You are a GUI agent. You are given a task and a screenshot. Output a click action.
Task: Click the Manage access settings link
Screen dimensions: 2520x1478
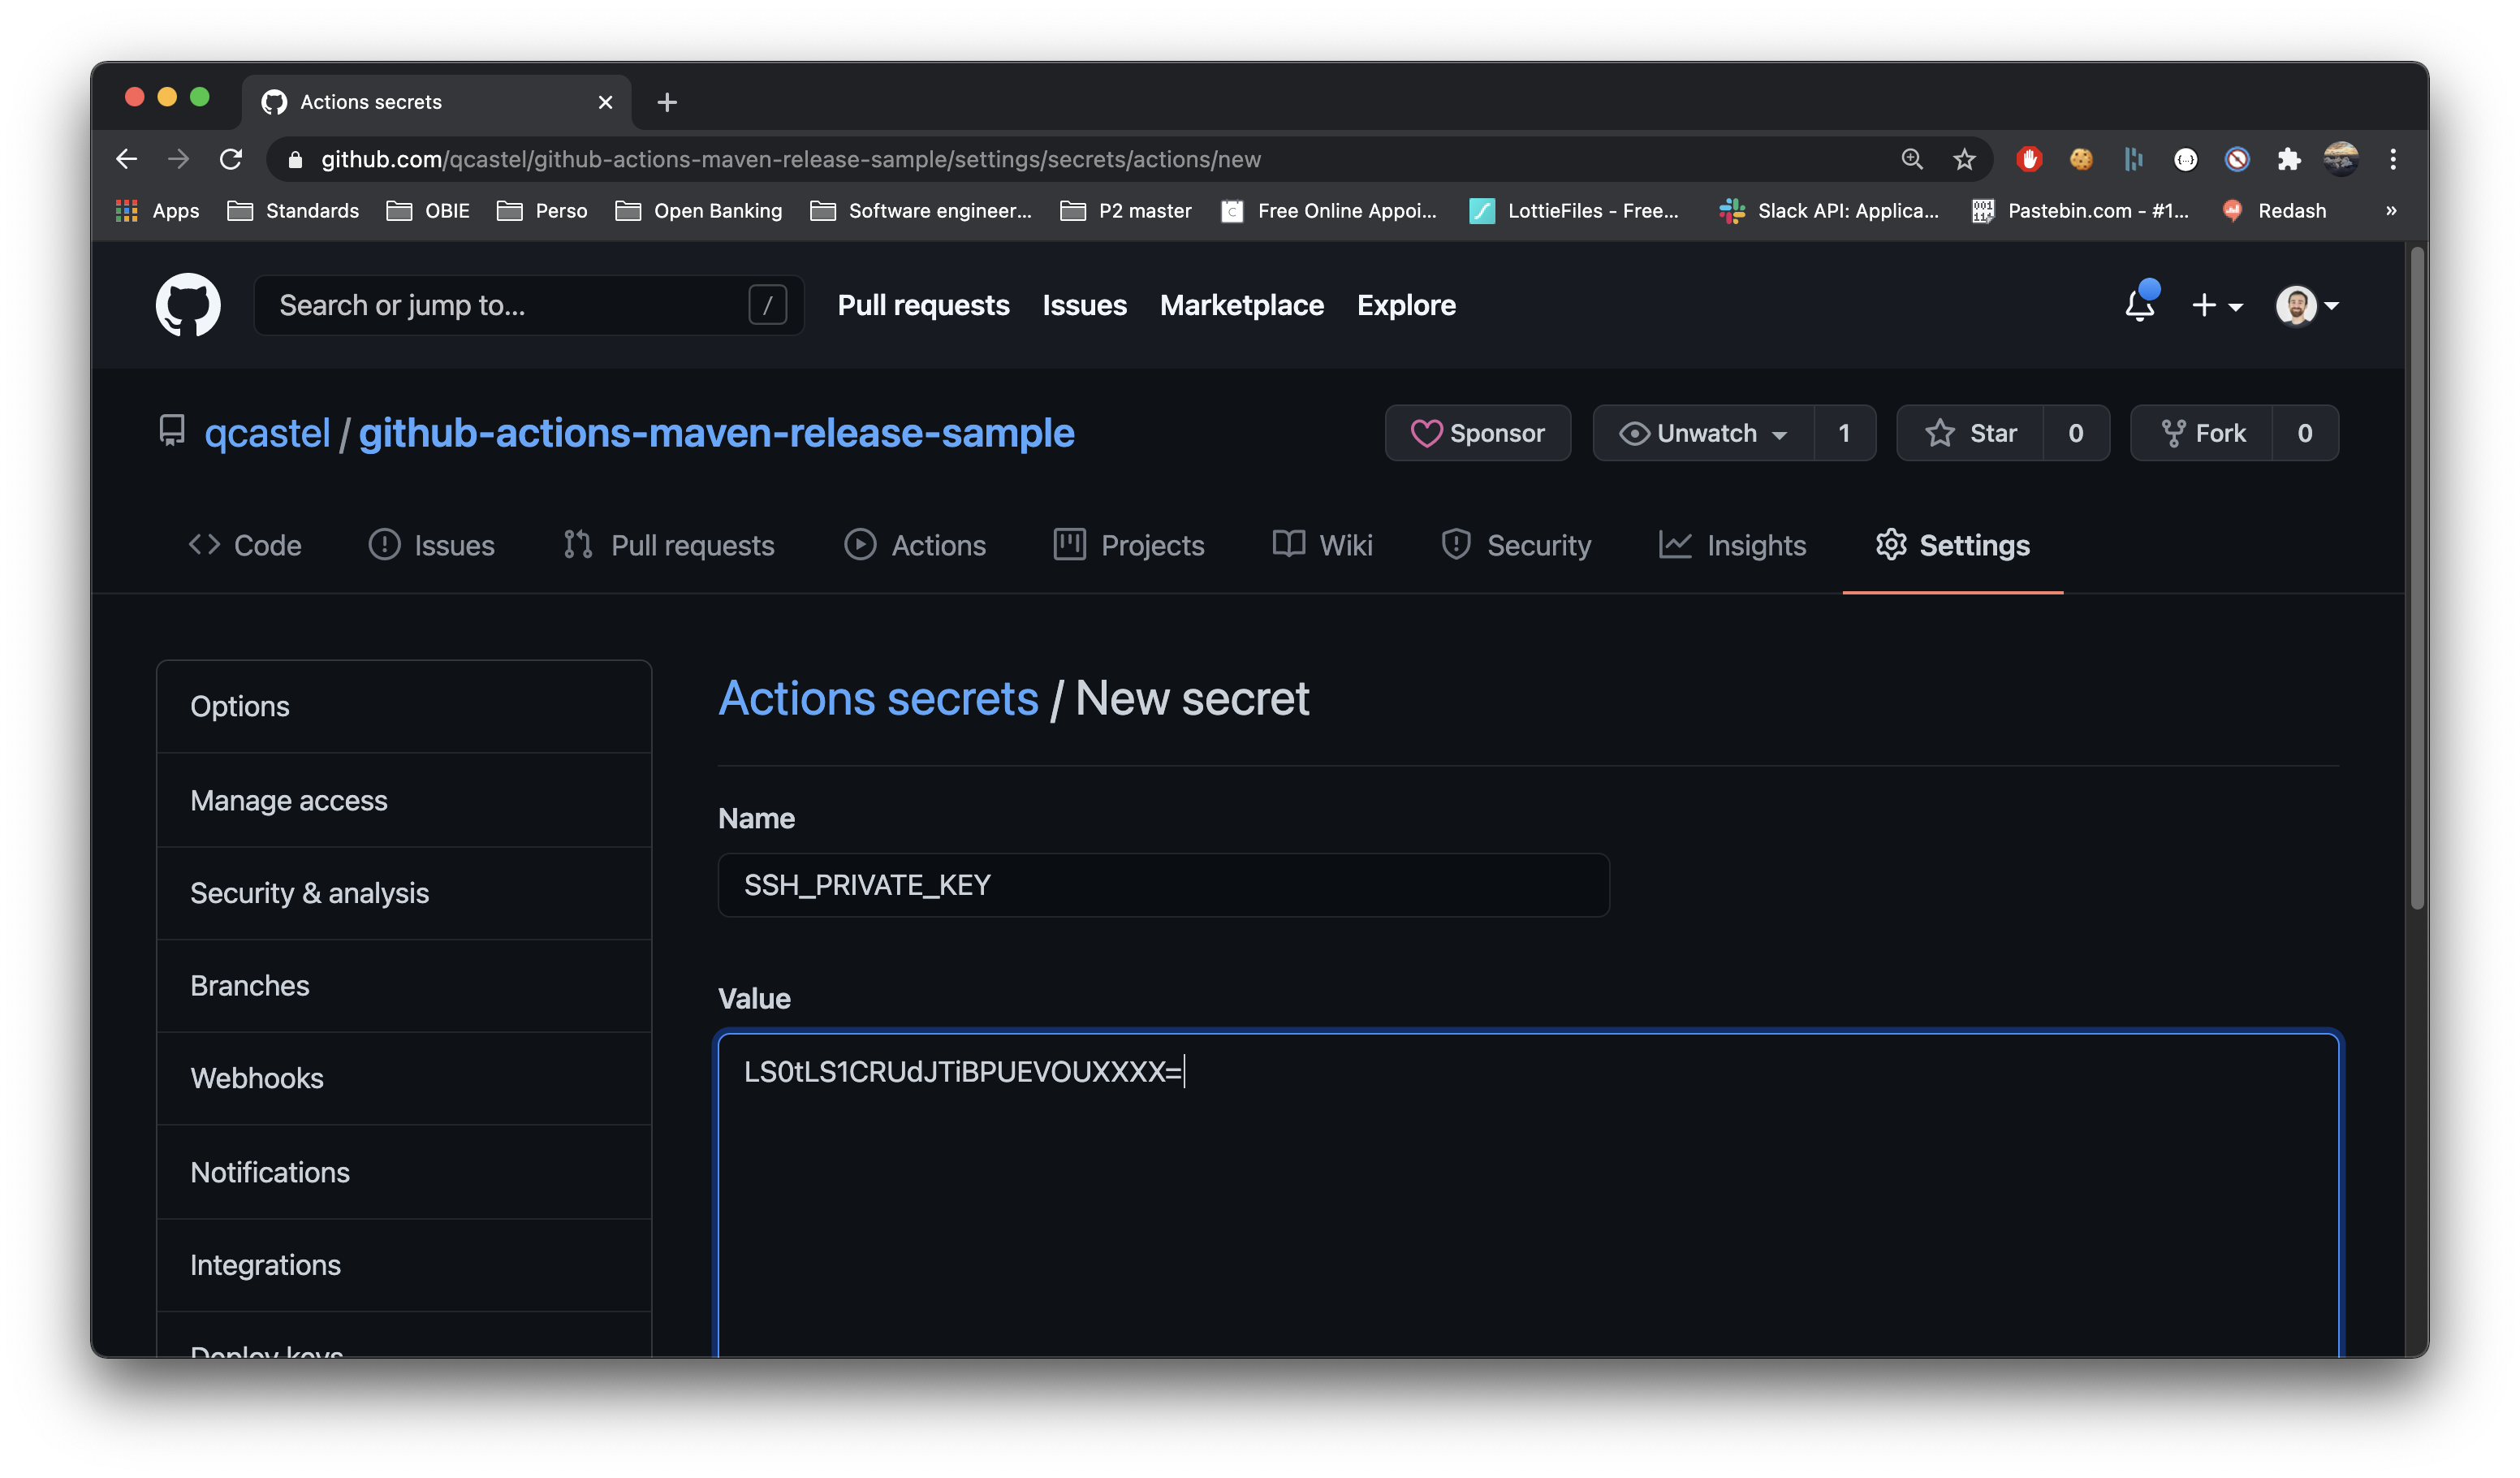[x=288, y=799]
